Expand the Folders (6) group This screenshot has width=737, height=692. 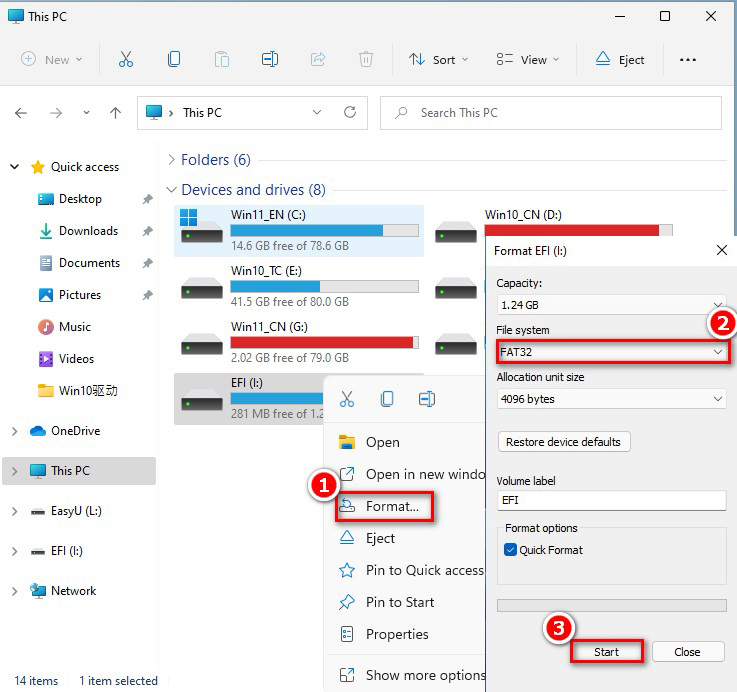point(171,160)
